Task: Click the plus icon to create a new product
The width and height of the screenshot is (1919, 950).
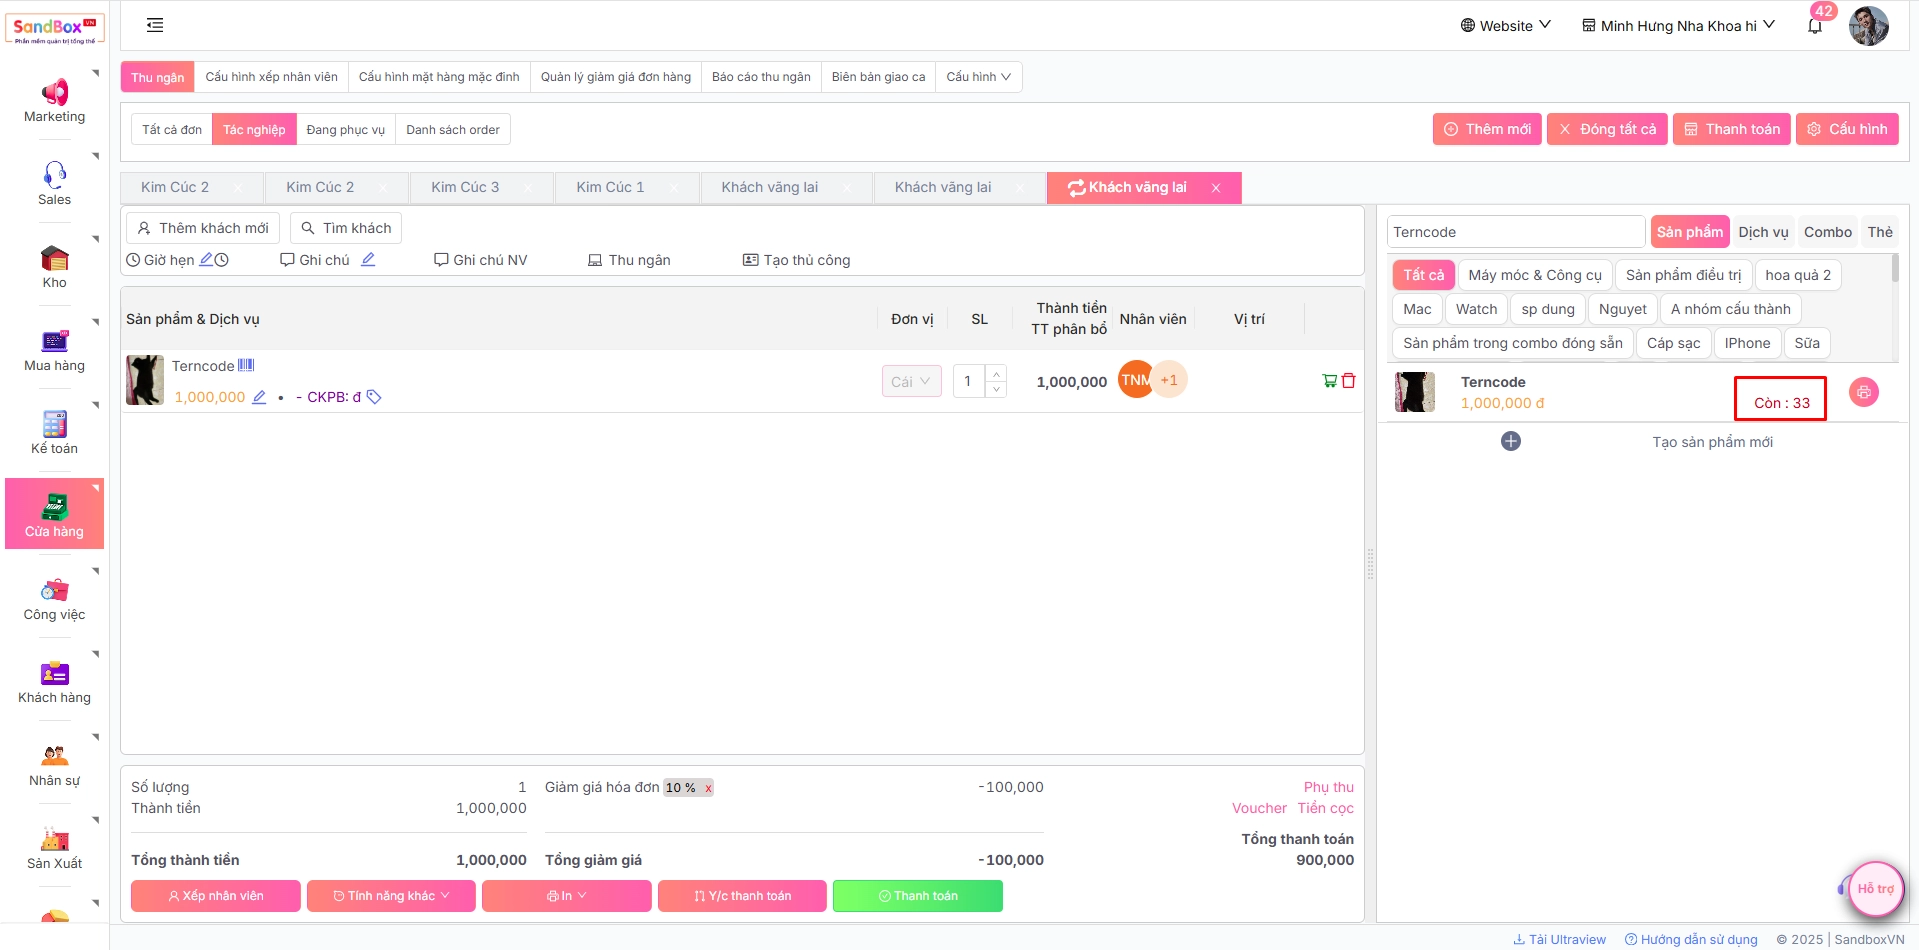Action: 1510,441
